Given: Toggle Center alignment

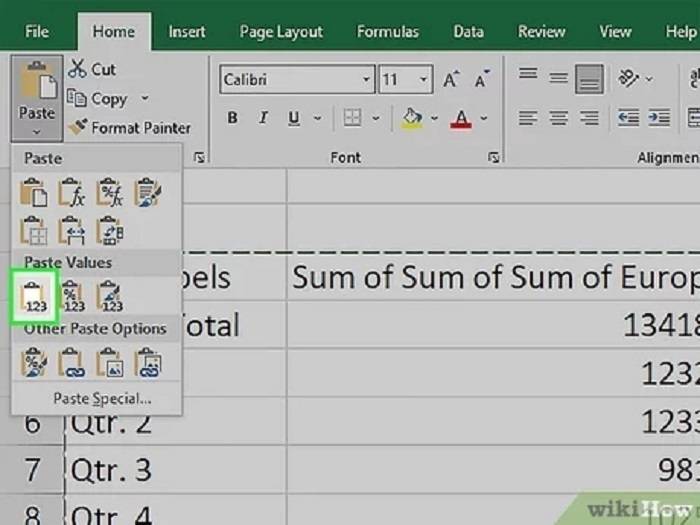Looking at the screenshot, I should (x=558, y=118).
